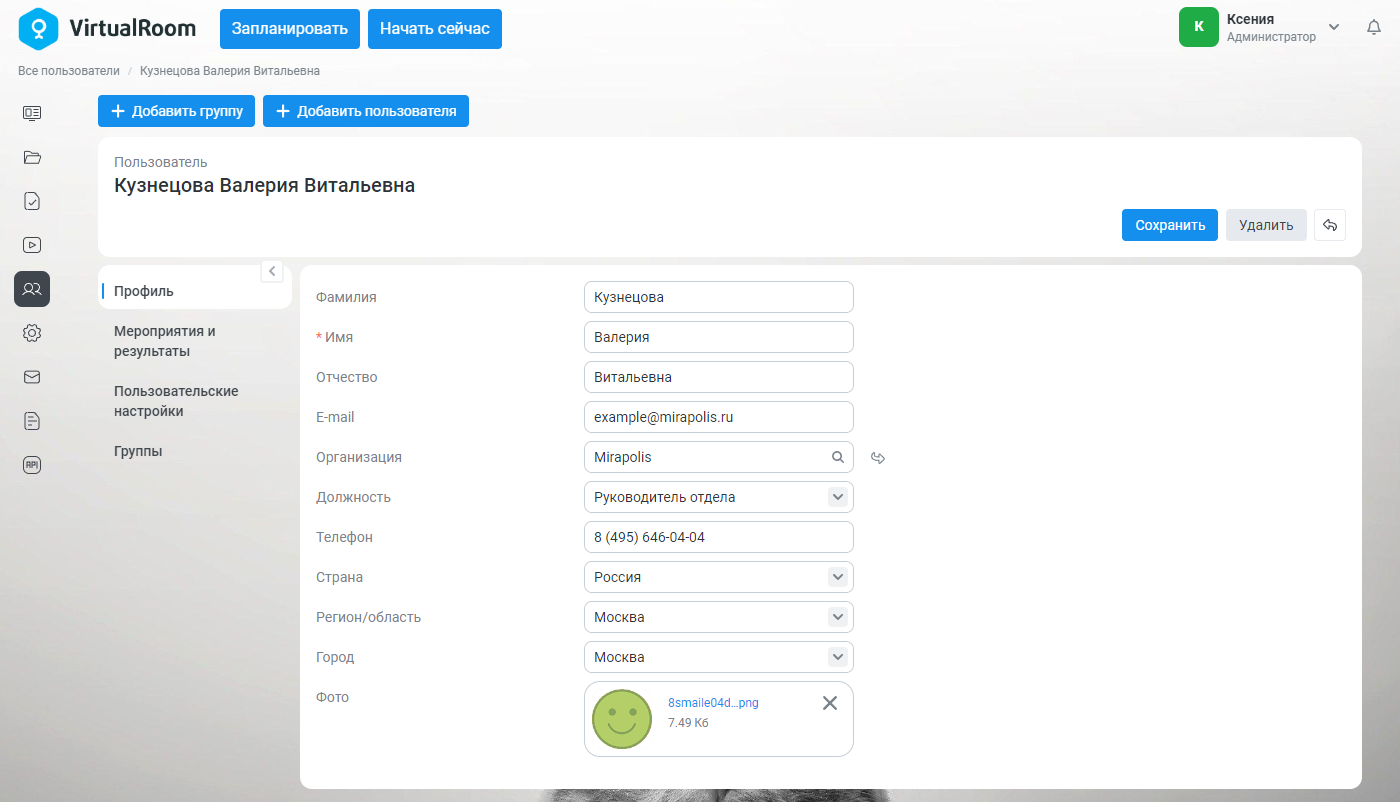
Task: Open the mail envelope icon in sidebar
Action: click(x=32, y=377)
